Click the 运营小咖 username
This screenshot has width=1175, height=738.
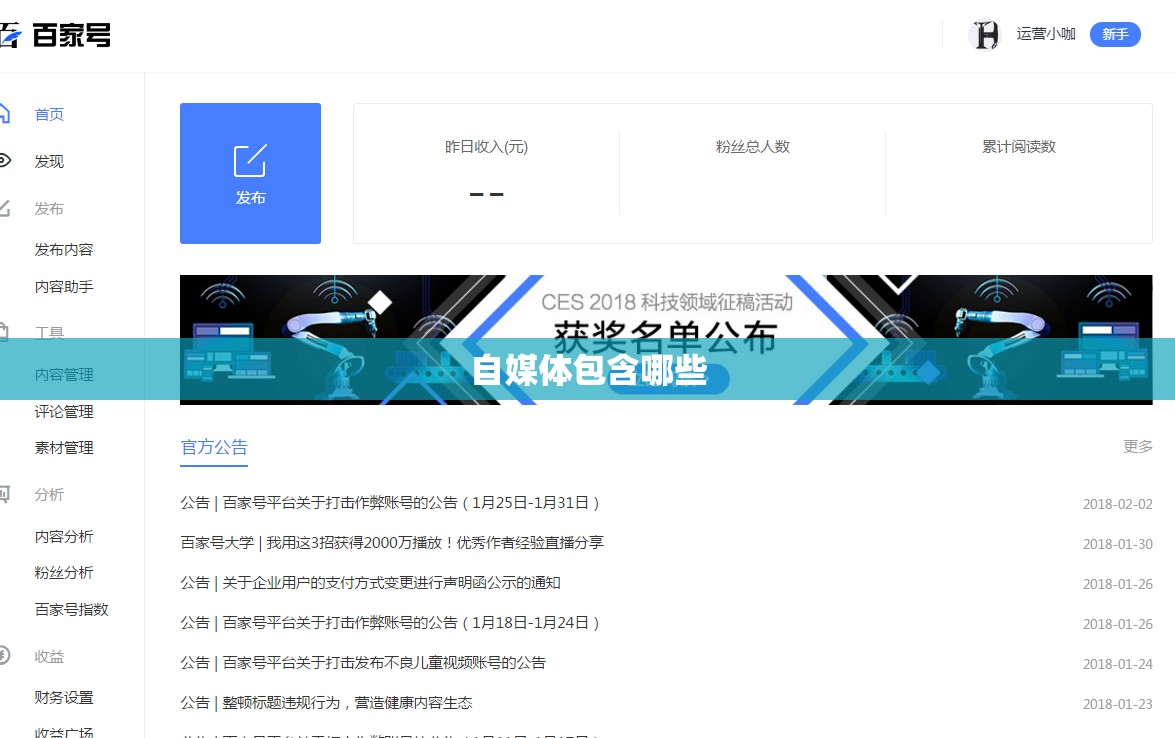coord(1046,34)
